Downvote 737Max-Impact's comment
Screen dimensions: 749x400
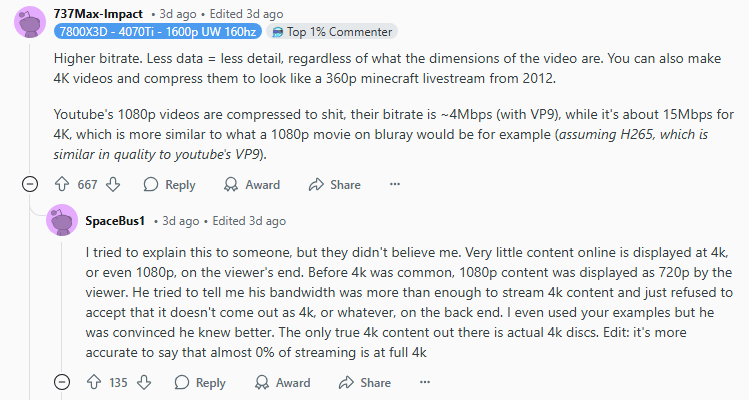pyautogui.click(x=113, y=184)
